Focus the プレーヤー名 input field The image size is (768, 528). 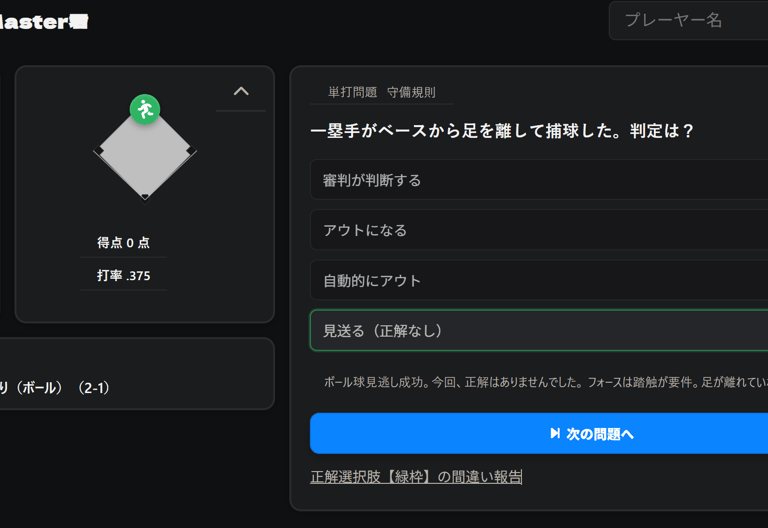pyautogui.click(x=690, y=20)
